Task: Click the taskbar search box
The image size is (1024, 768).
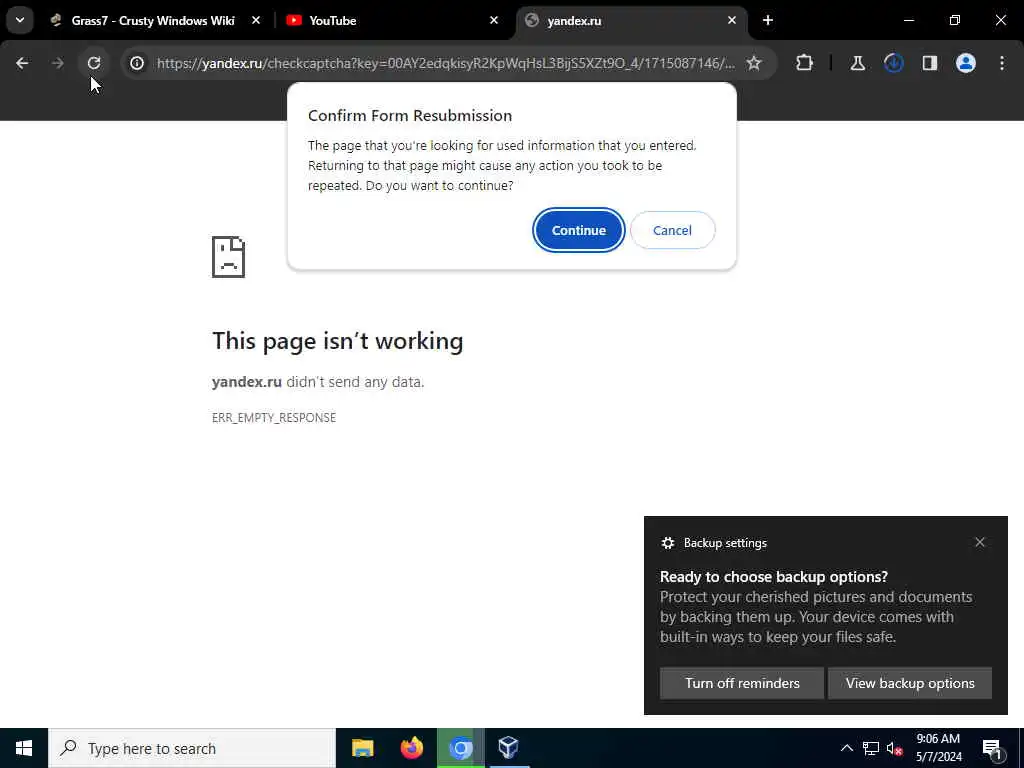Action: 192,748
